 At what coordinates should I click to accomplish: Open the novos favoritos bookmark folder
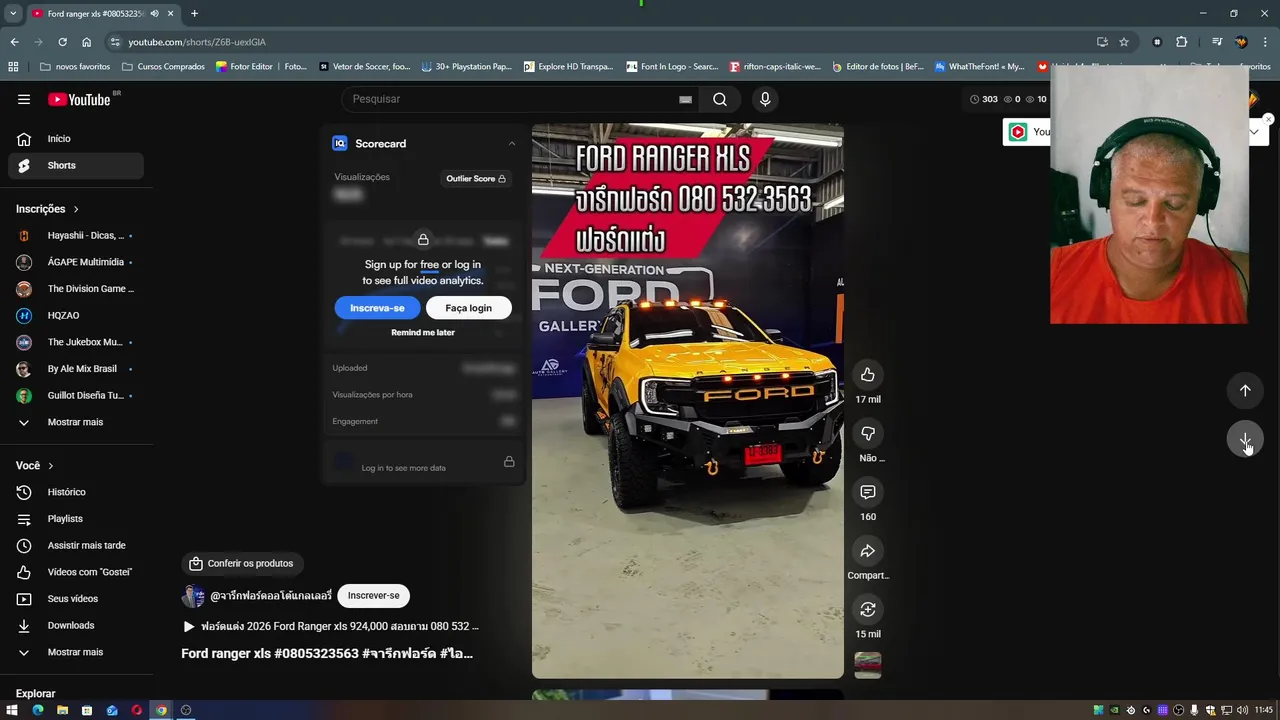tap(75, 67)
